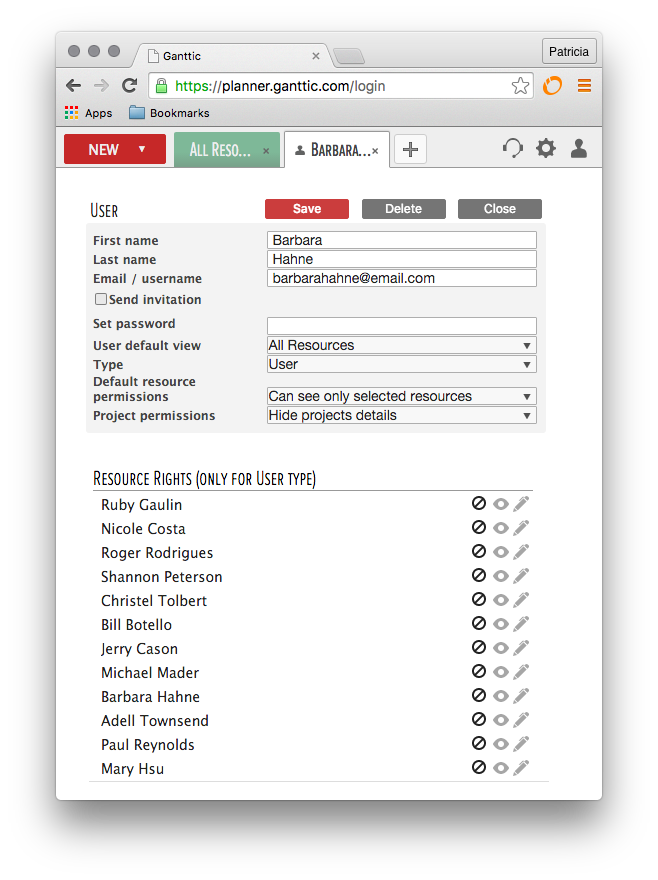The height and width of the screenshot is (880, 658).
Task: Set no access for Roger Rodrigues
Action: (478, 552)
